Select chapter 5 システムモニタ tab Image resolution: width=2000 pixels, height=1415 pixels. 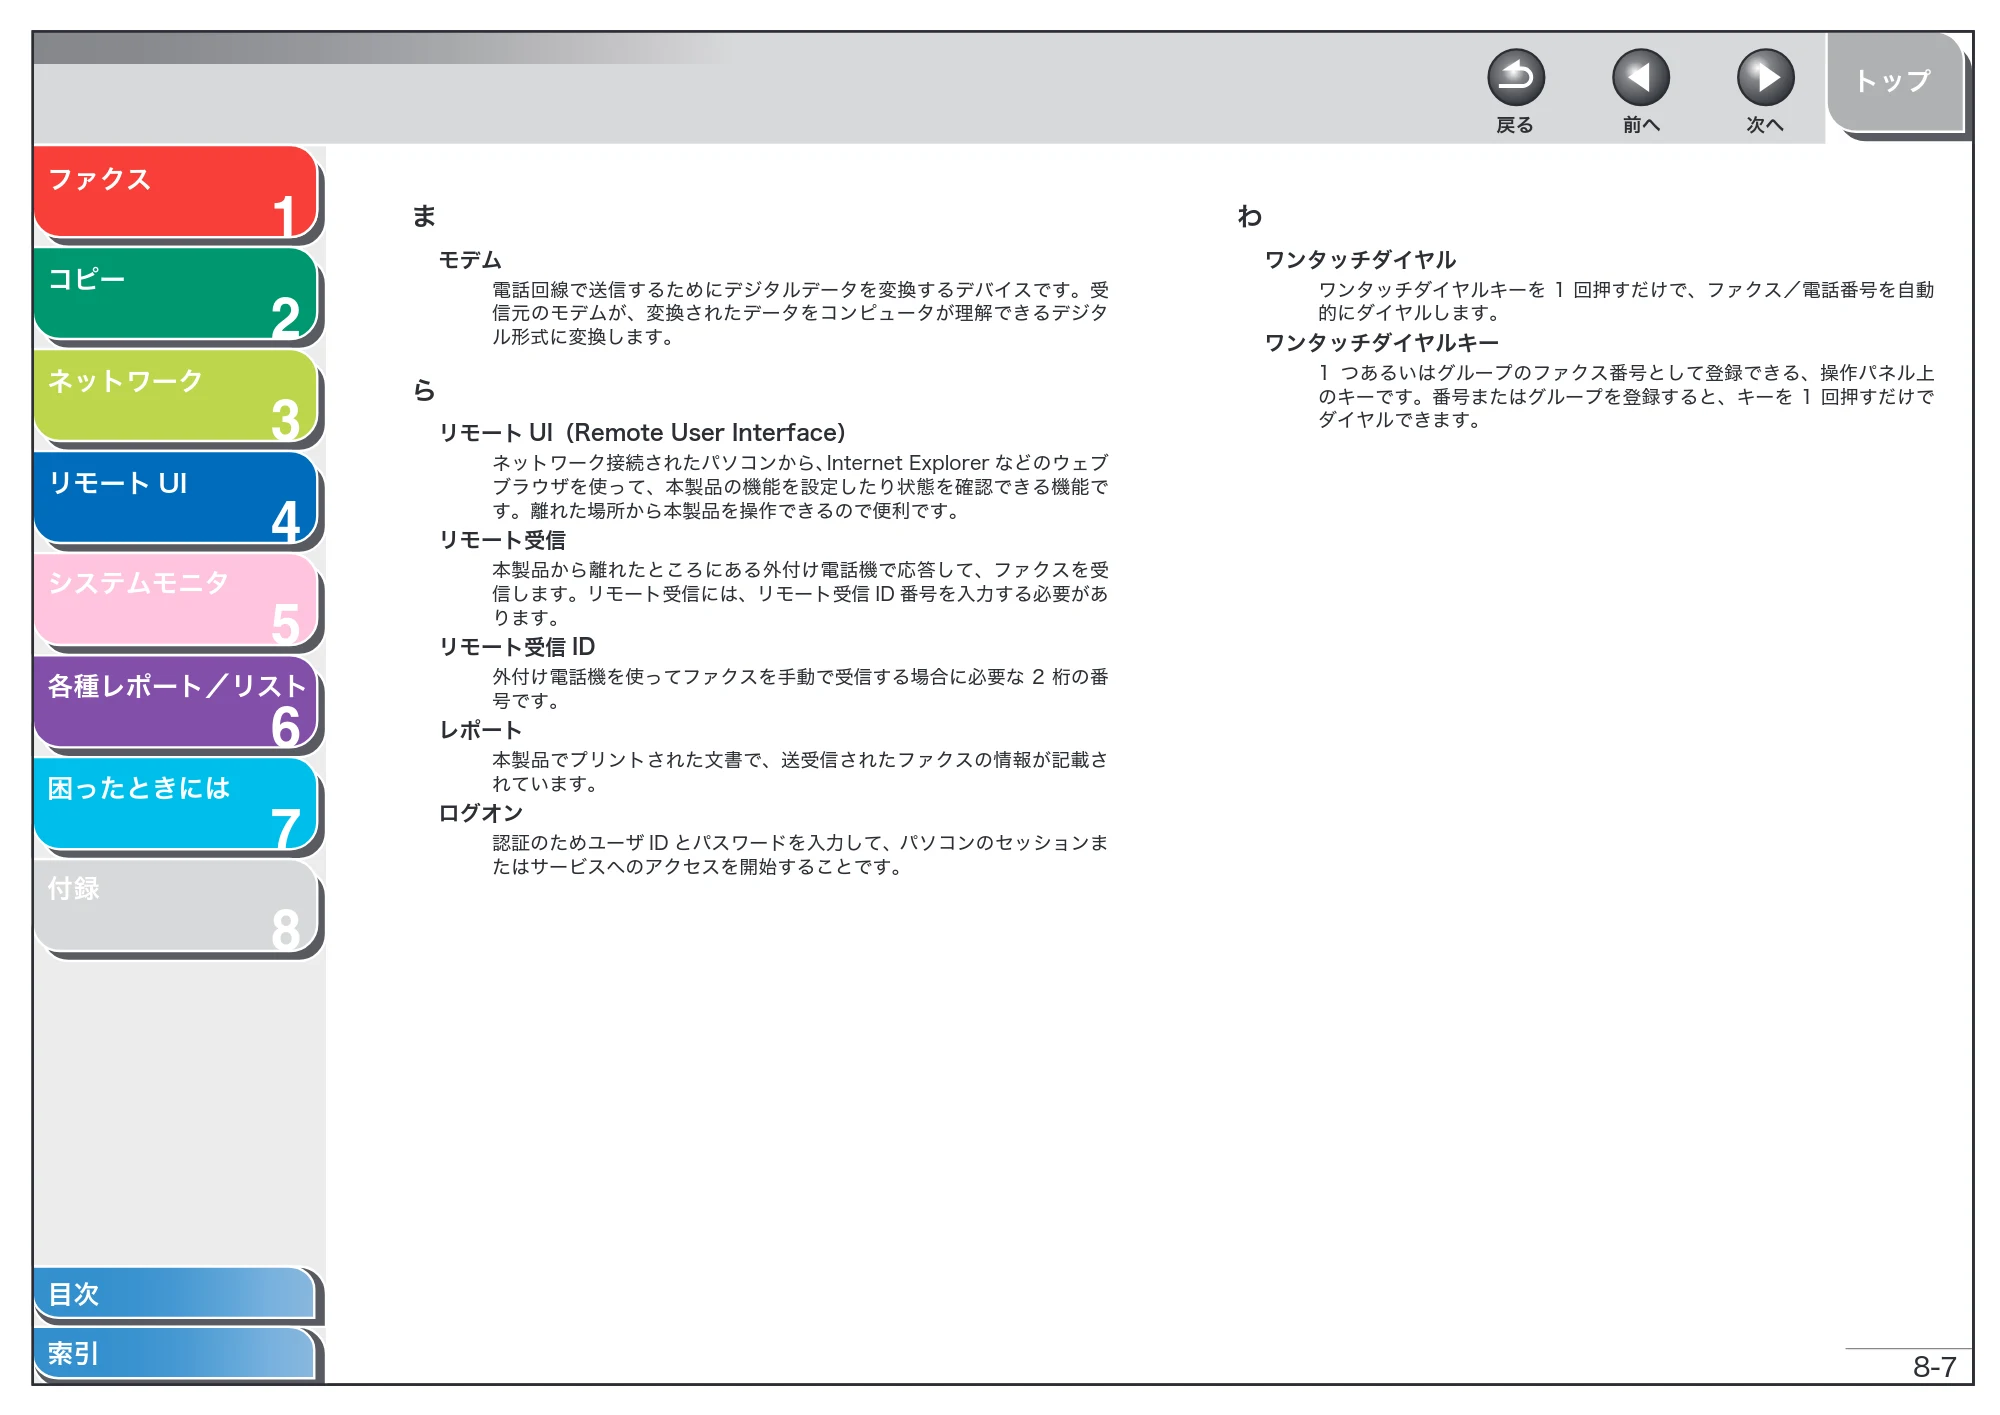coord(176,601)
